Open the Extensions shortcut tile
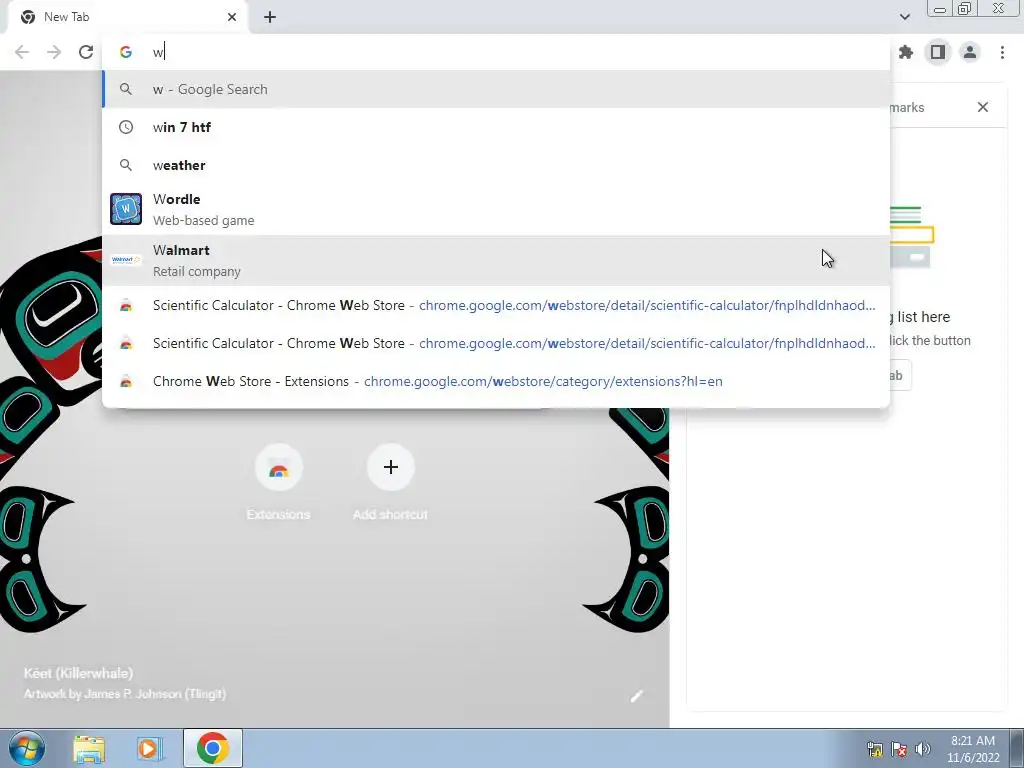Viewport: 1024px width, 768px height. coord(278,483)
